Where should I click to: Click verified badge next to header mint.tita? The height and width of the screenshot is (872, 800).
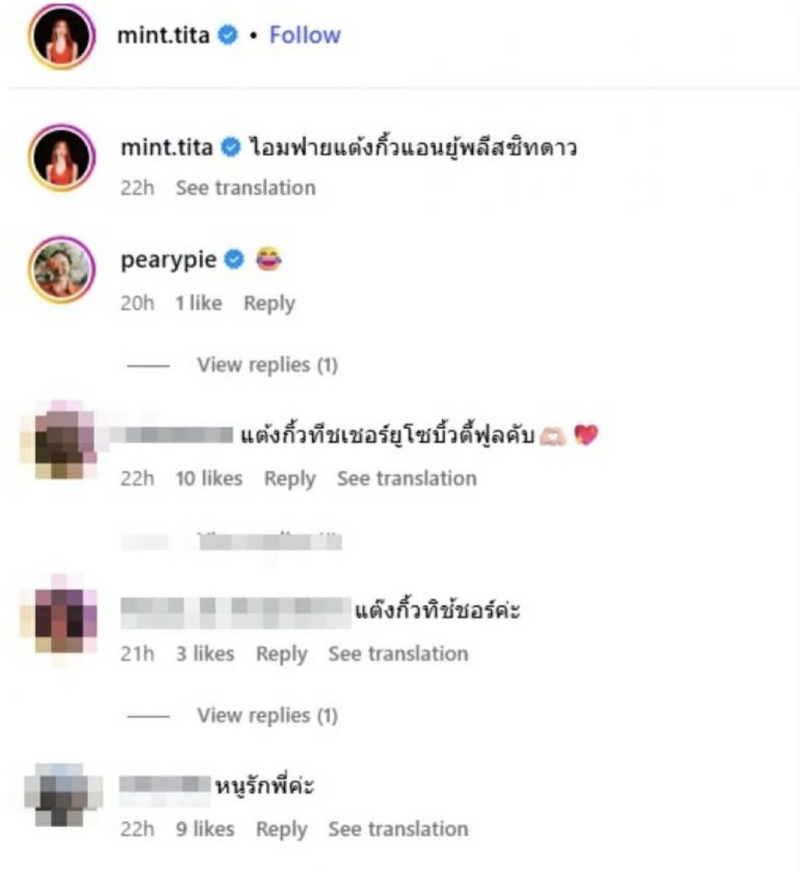pyautogui.click(x=227, y=35)
